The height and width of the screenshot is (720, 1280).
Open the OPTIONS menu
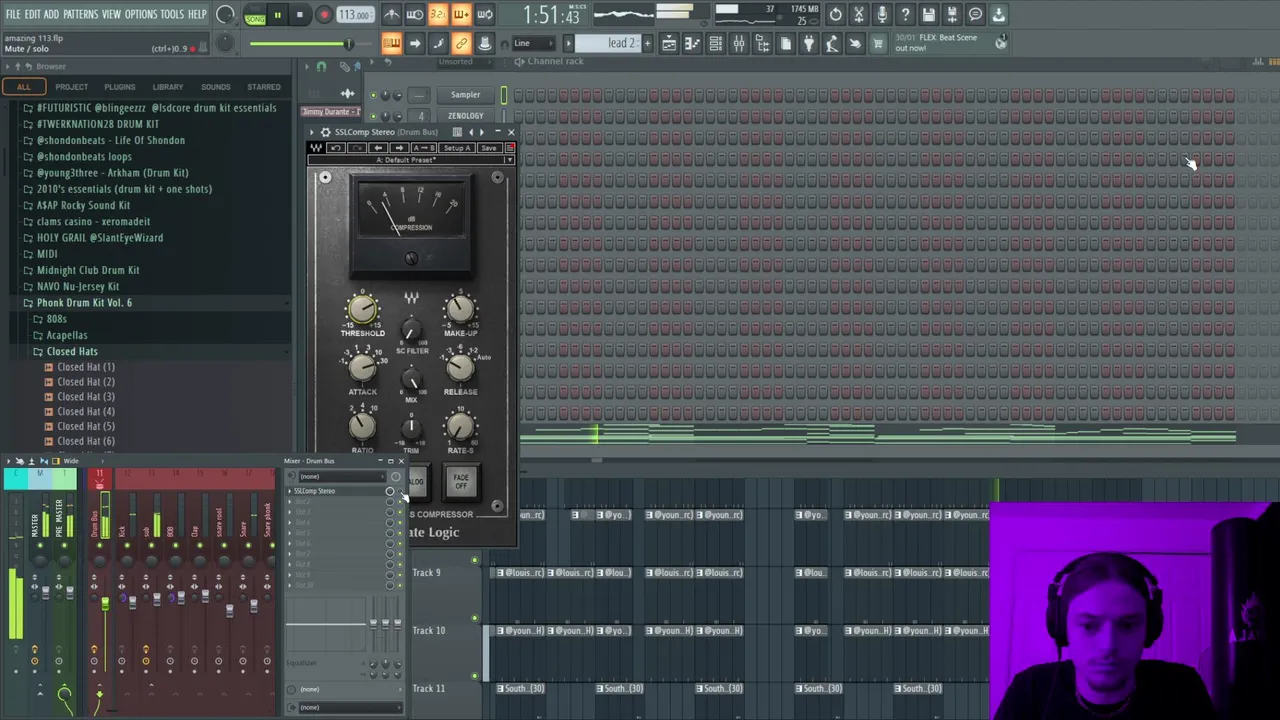tap(140, 14)
